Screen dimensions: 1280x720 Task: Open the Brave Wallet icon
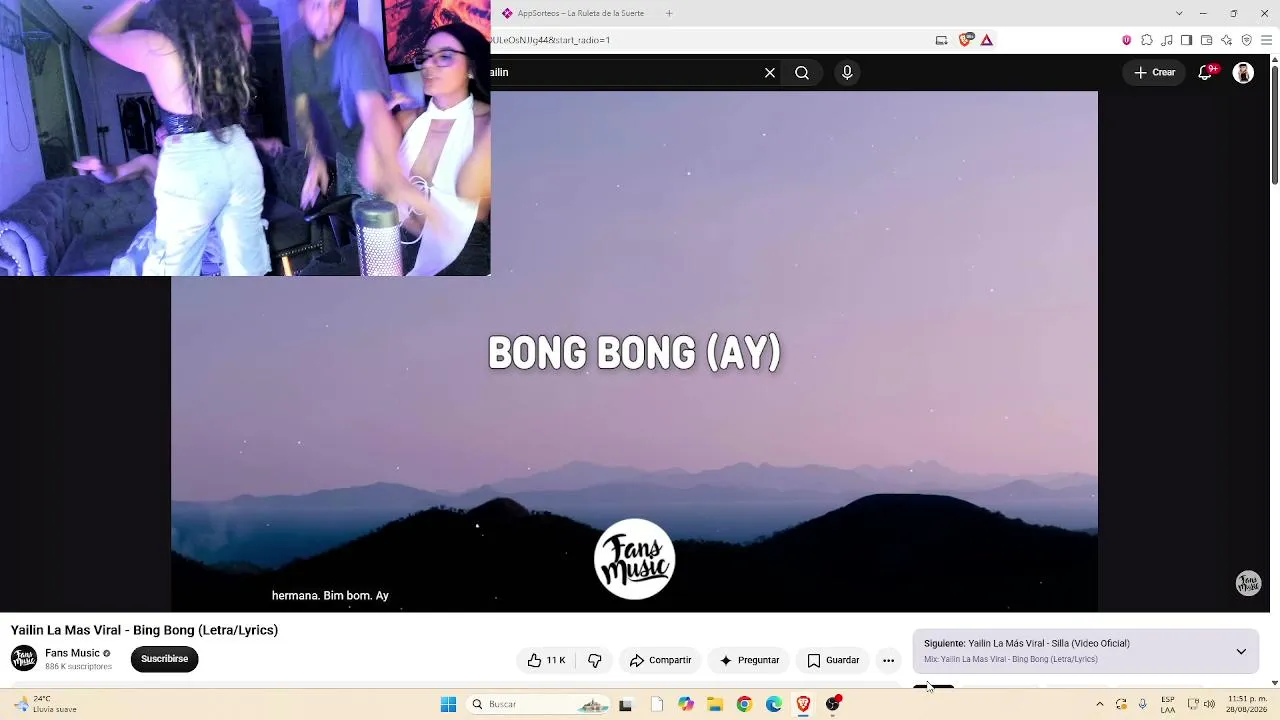pyautogui.click(x=1206, y=40)
